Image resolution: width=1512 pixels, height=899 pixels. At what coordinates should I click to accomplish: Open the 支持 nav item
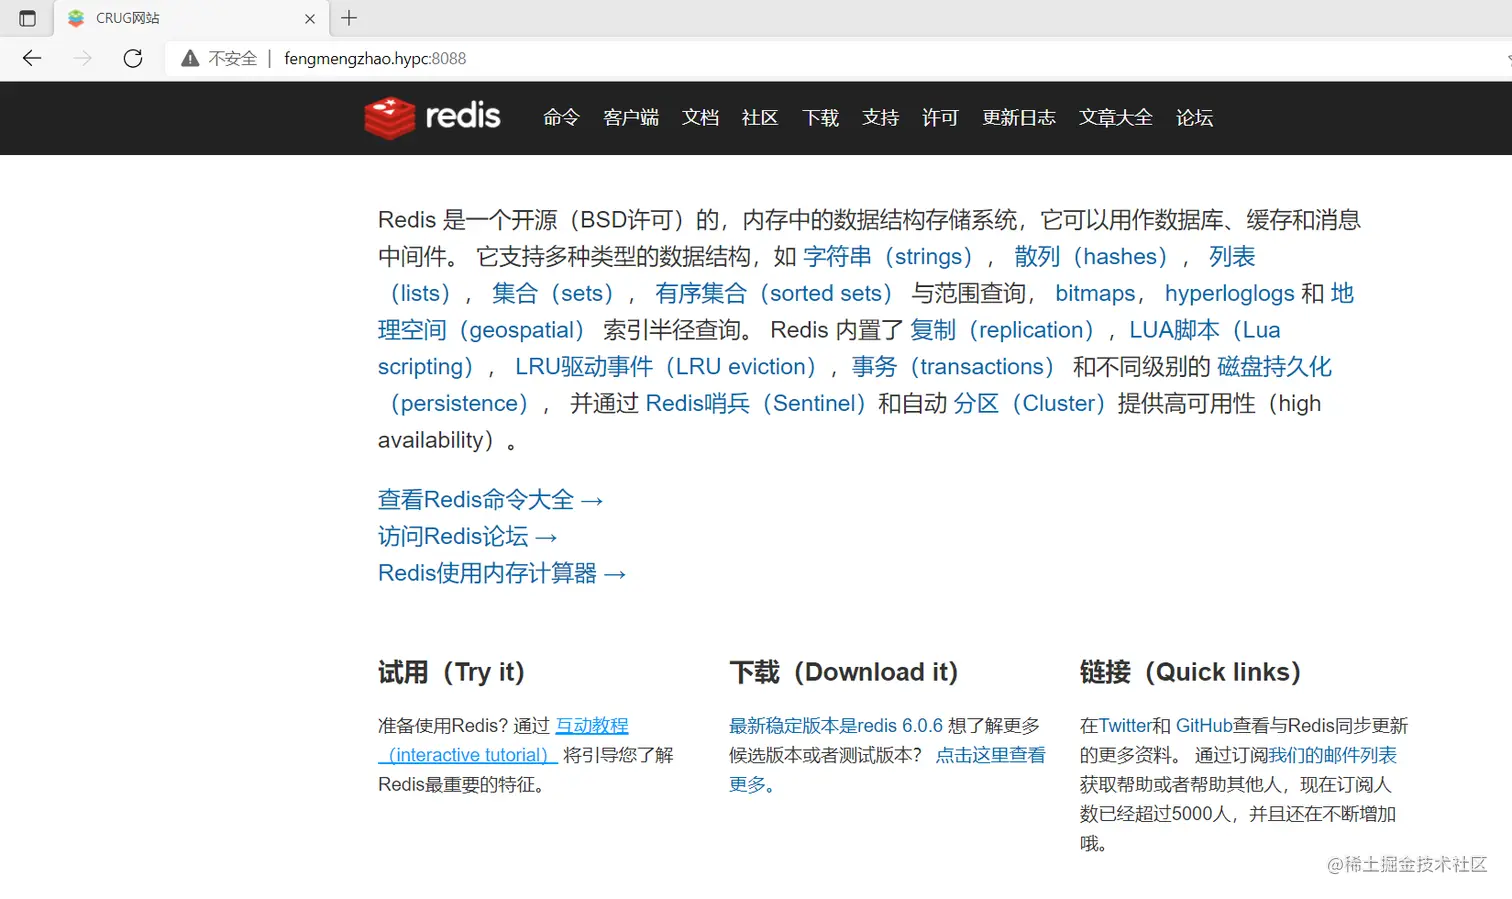tap(880, 117)
